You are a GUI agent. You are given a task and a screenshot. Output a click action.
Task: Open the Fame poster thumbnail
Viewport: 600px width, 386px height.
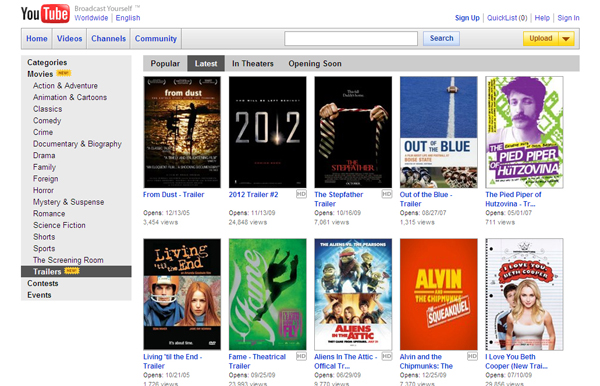267,294
